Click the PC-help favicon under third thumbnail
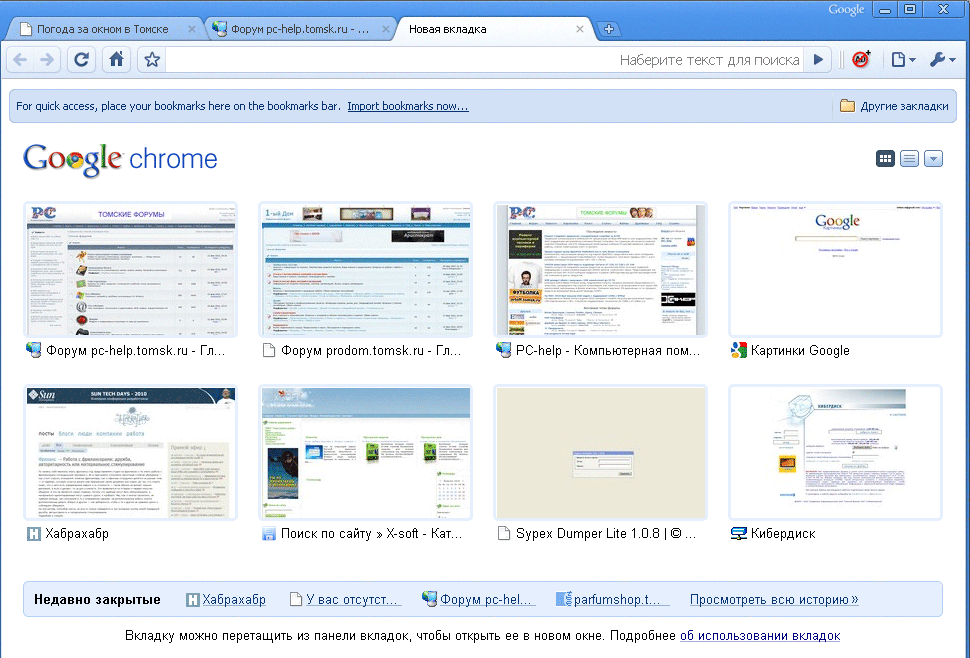 pyautogui.click(x=504, y=350)
